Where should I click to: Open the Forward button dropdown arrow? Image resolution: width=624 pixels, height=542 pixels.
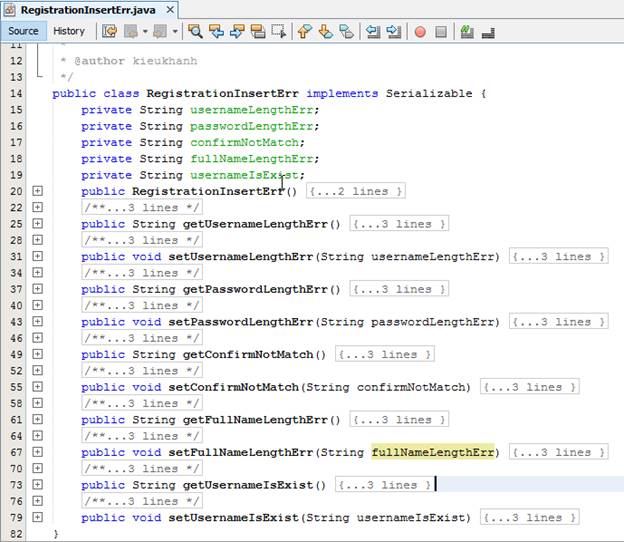tap(175, 31)
